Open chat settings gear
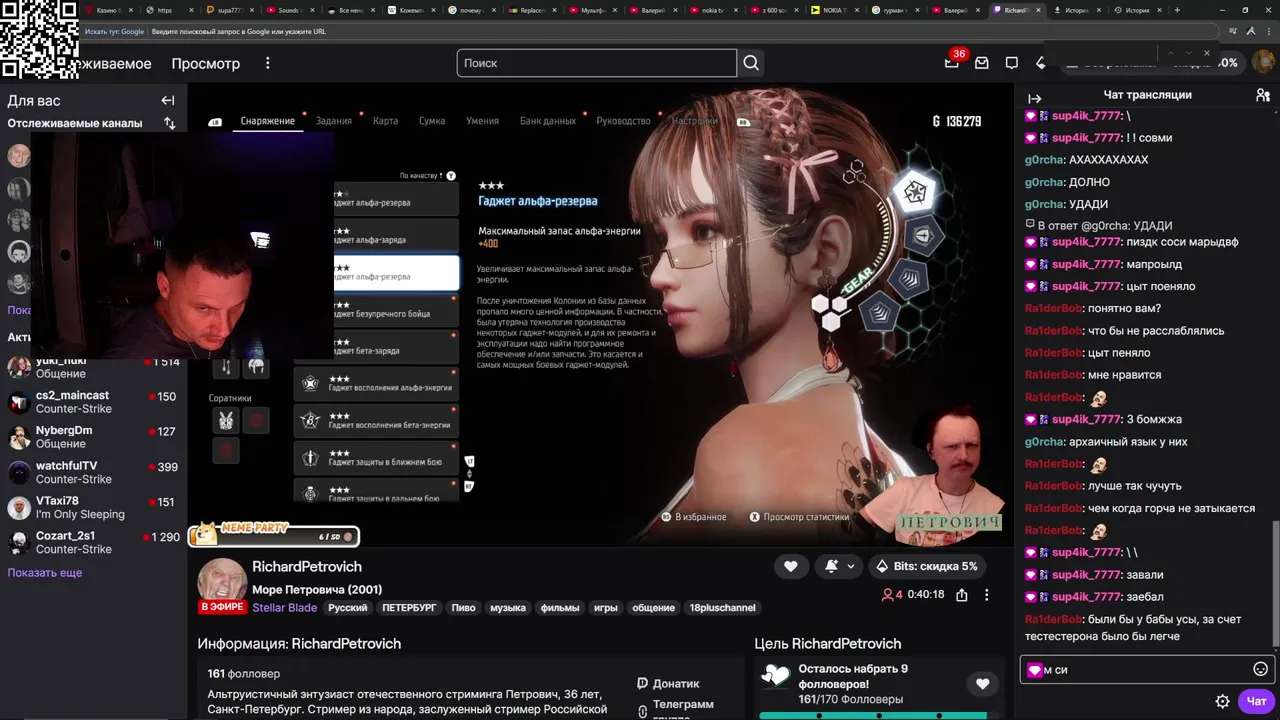Image resolution: width=1280 pixels, height=720 pixels. [1222, 701]
